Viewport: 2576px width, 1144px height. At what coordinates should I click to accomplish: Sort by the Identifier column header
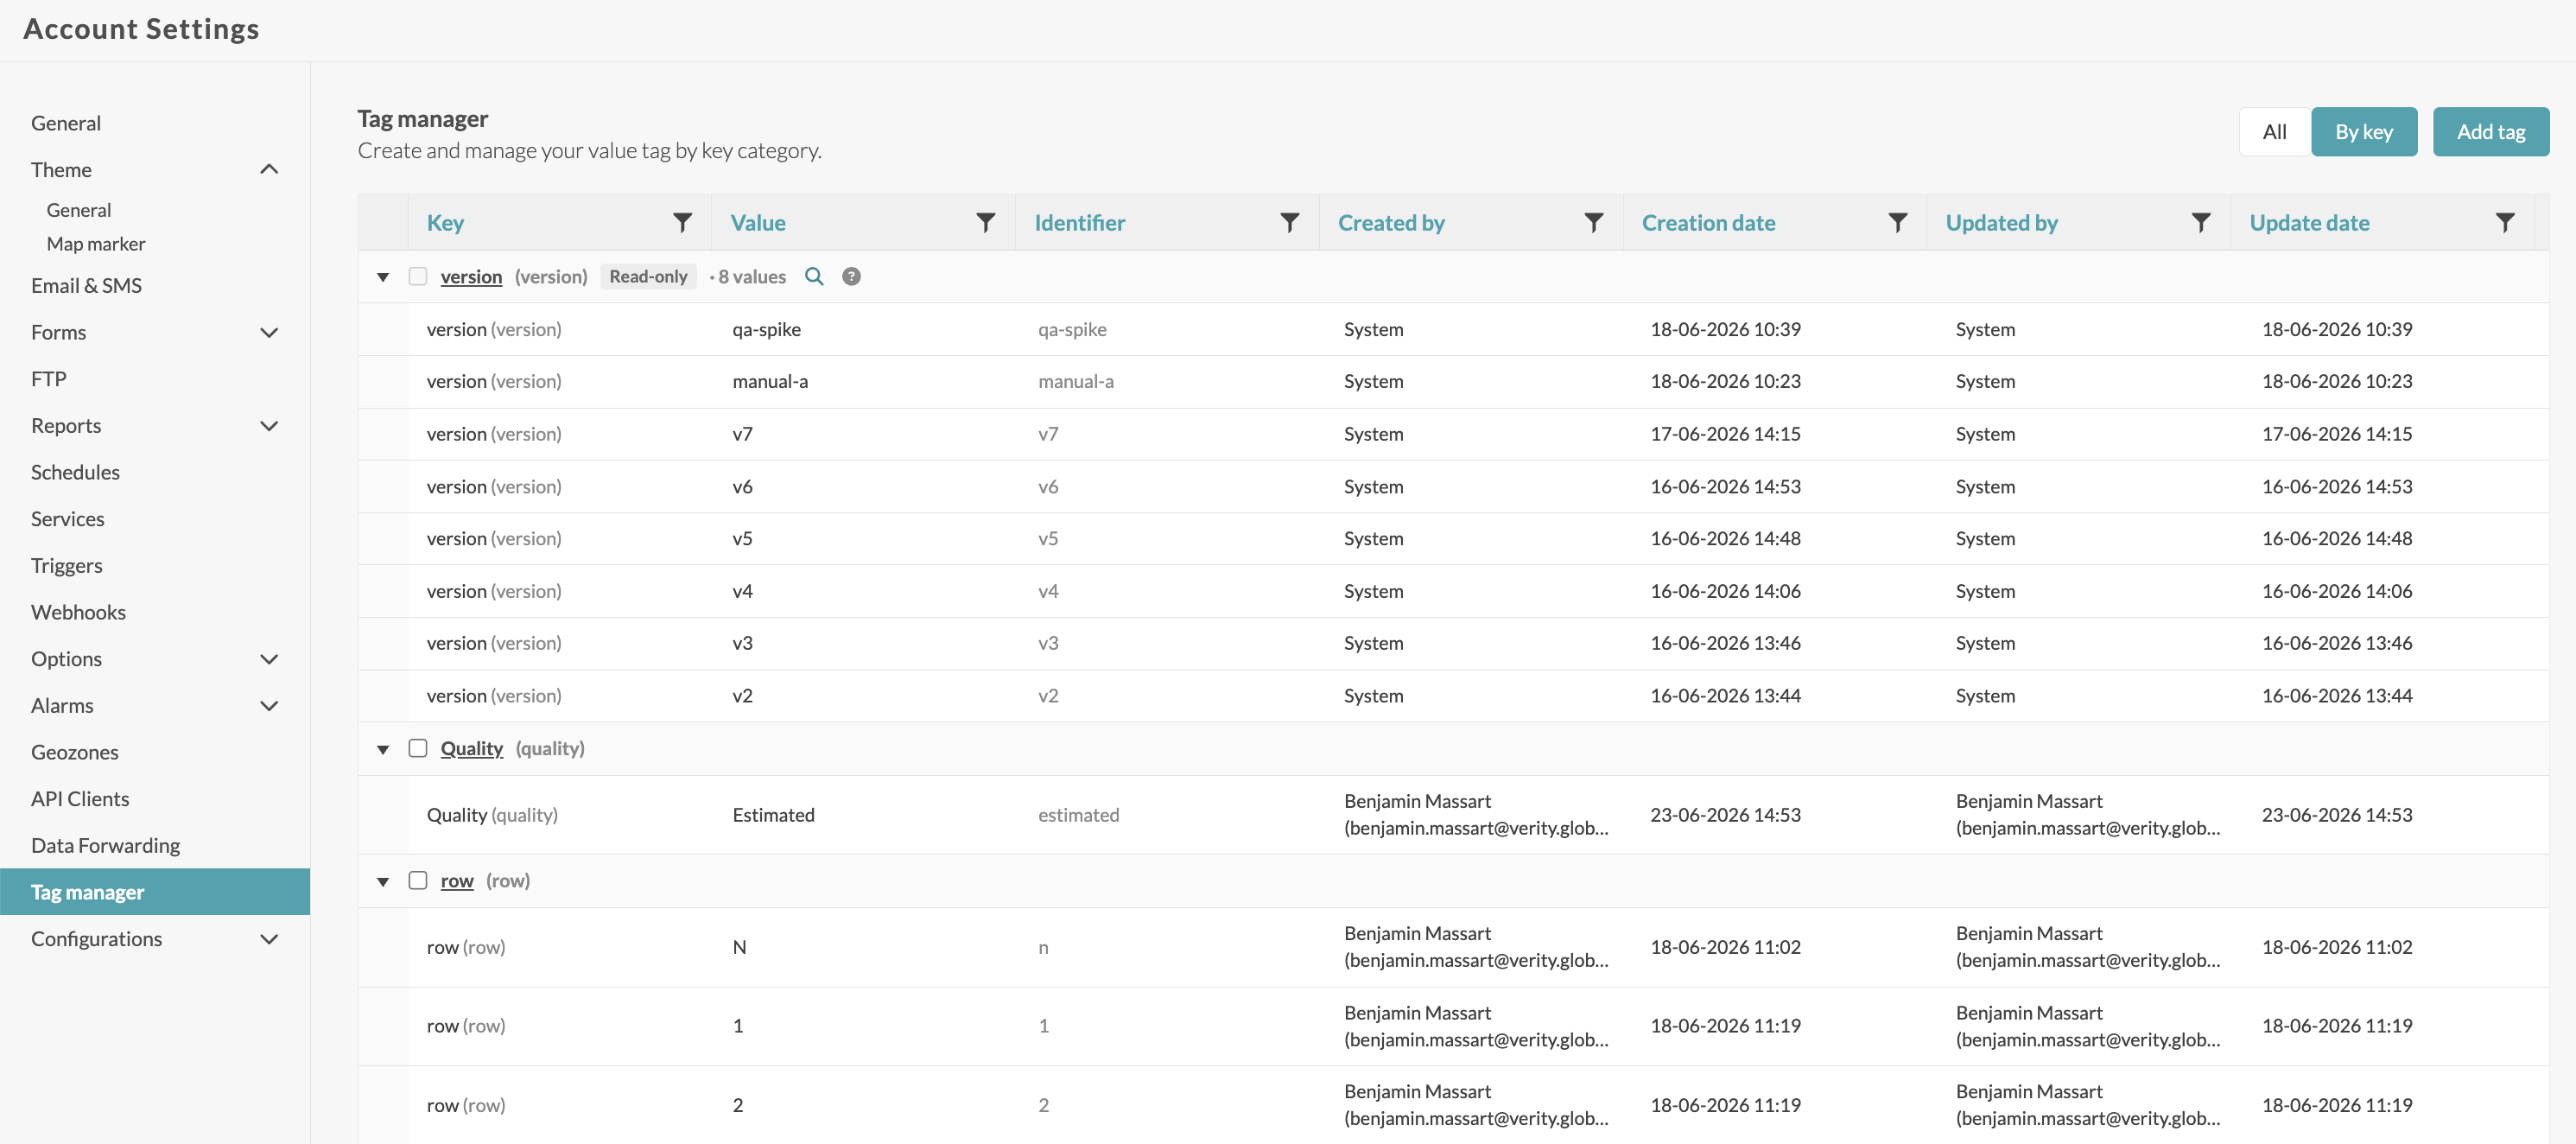point(1080,222)
